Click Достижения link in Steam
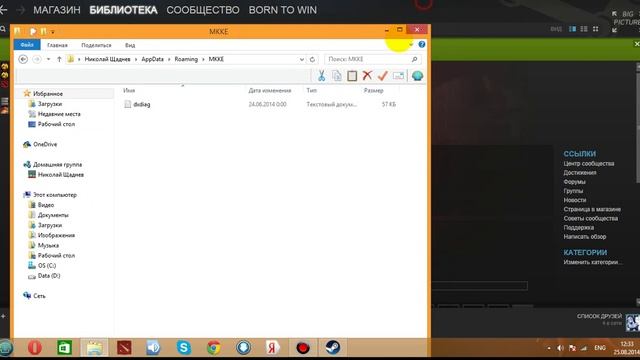The height and width of the screenshot is (360, 640). pos(580,173)
